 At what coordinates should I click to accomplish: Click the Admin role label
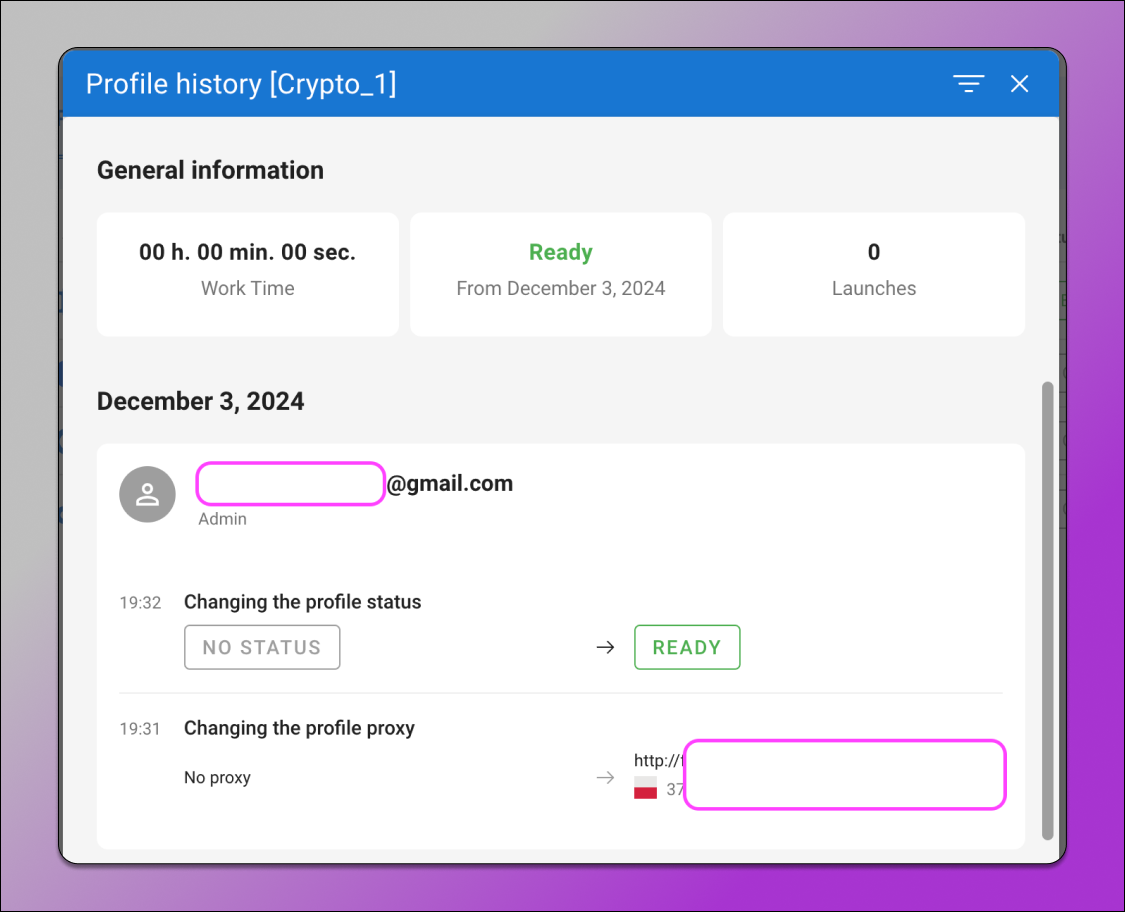click(x=222, y=519)
